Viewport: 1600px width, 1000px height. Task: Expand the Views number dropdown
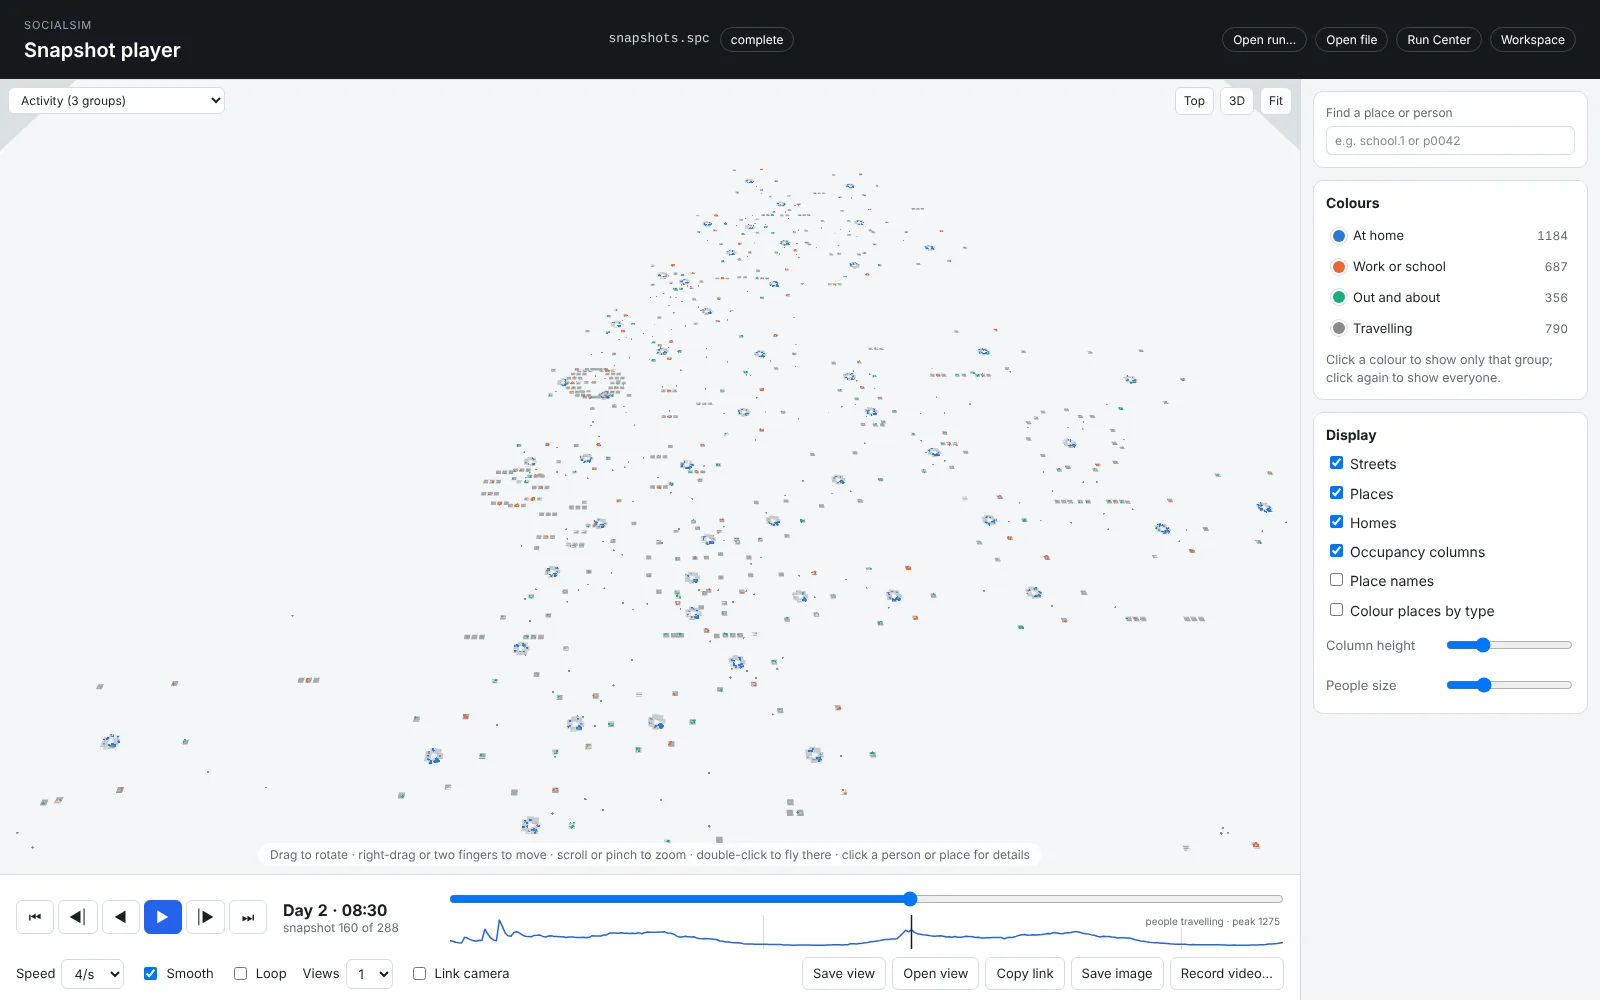point(369,974)
